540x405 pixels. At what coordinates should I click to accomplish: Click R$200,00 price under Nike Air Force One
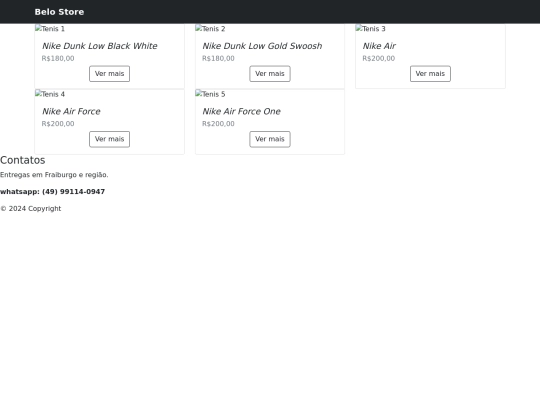(x=218, y=124)
